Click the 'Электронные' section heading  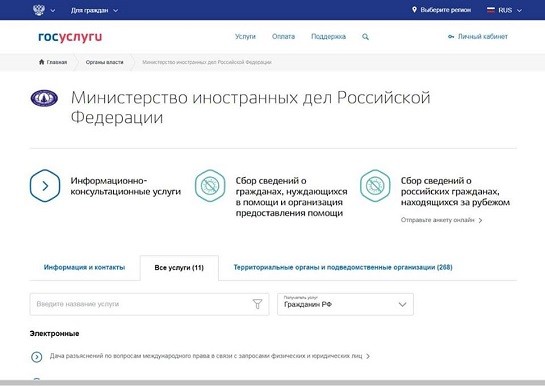click(x=54, y=334)
